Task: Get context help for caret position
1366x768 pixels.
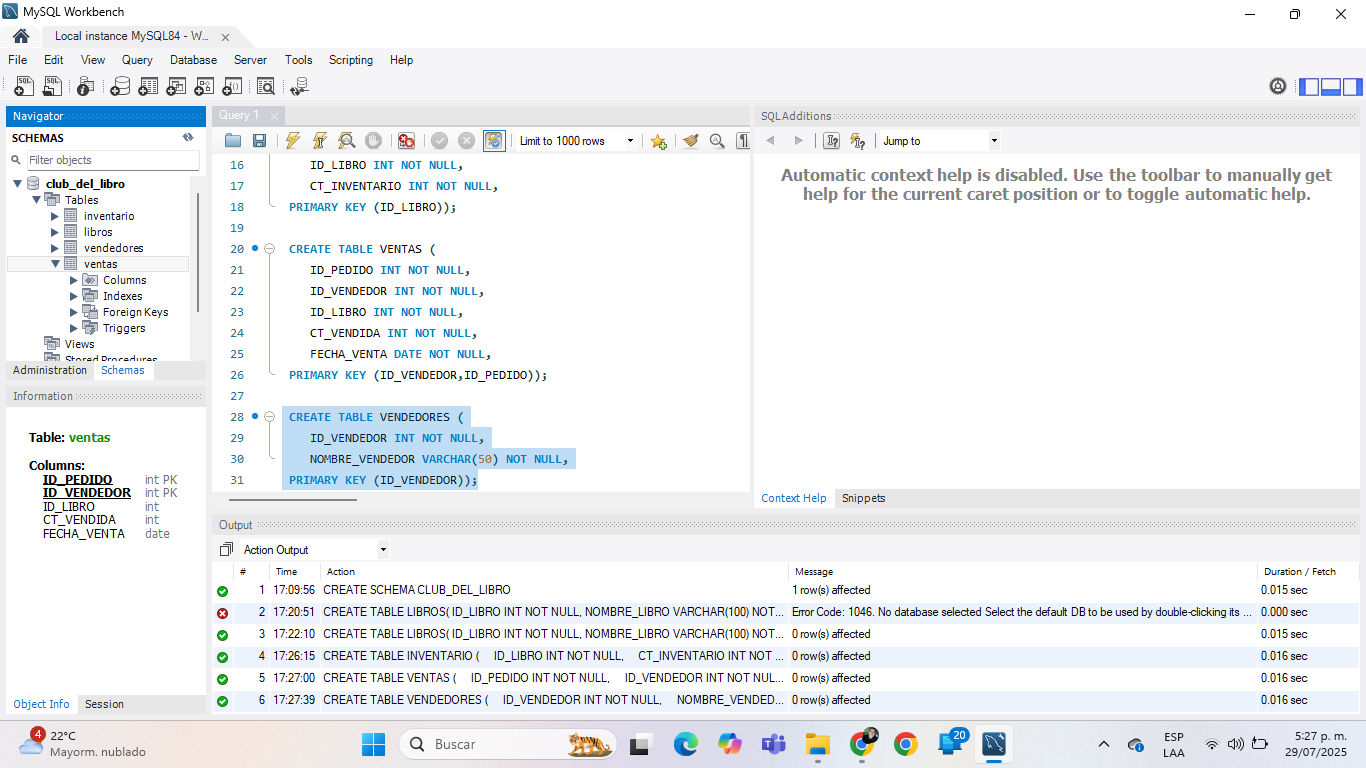Action: point(831,141)
